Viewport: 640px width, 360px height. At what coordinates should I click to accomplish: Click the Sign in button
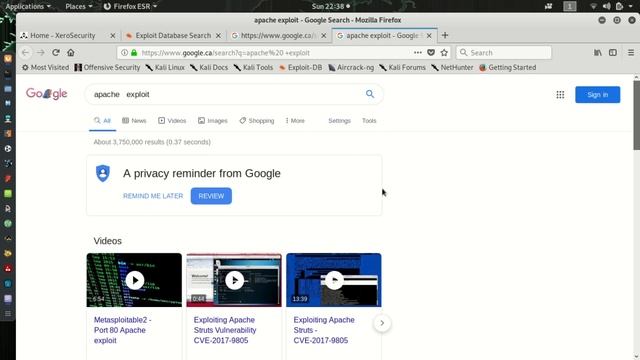598,95
